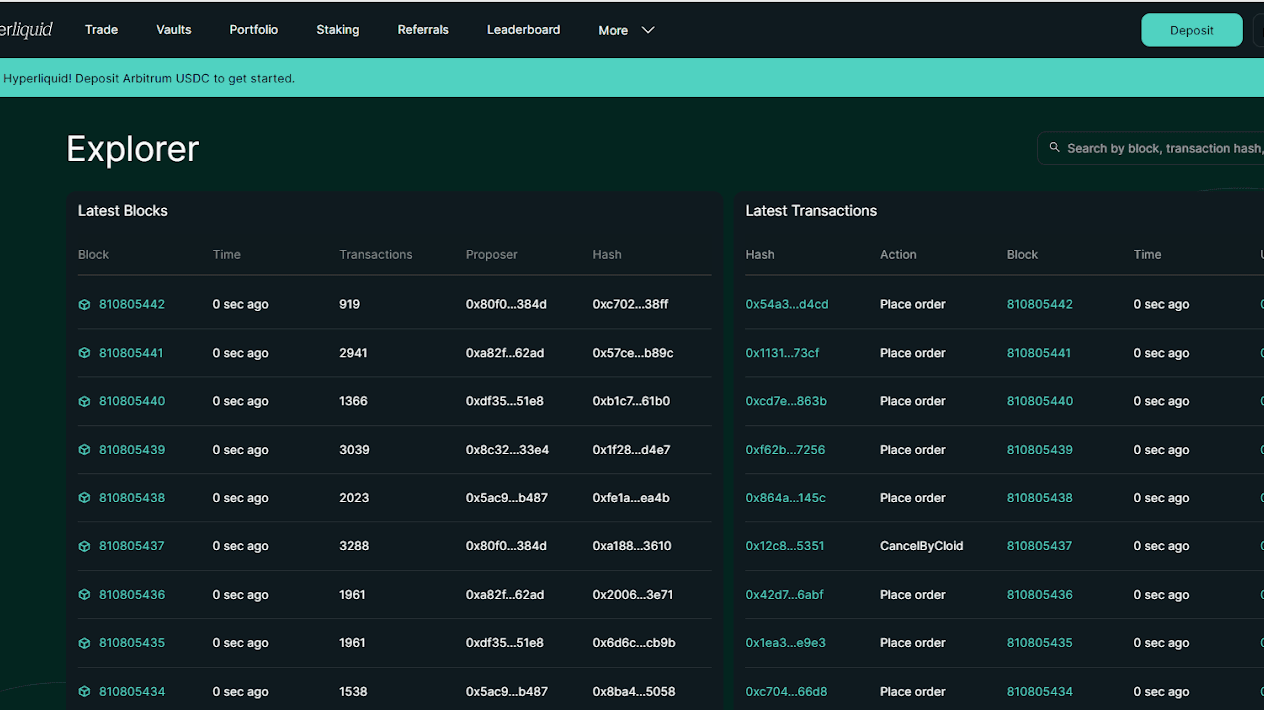Open the Trade page
Image resolution: width=1264 pixels, height=710 pixels.
point(101,30)
